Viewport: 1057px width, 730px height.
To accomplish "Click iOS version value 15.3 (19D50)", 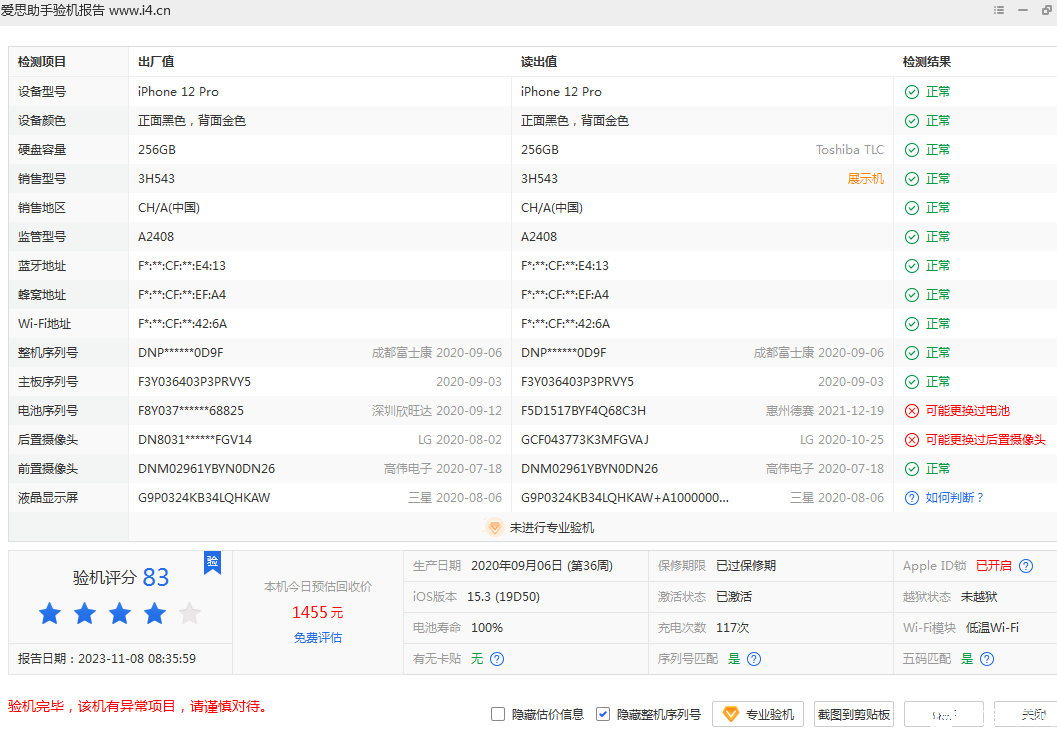I will 504,597.
